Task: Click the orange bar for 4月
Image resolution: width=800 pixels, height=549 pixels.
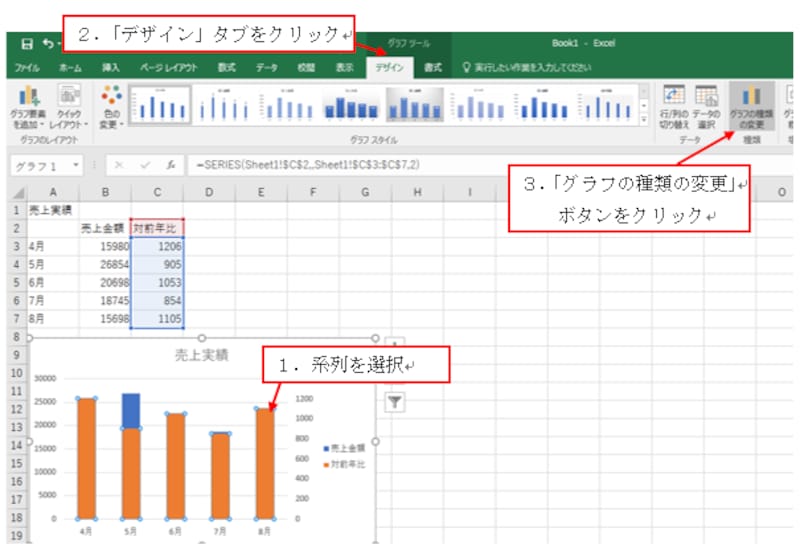Action: click(x=86, y=459)
